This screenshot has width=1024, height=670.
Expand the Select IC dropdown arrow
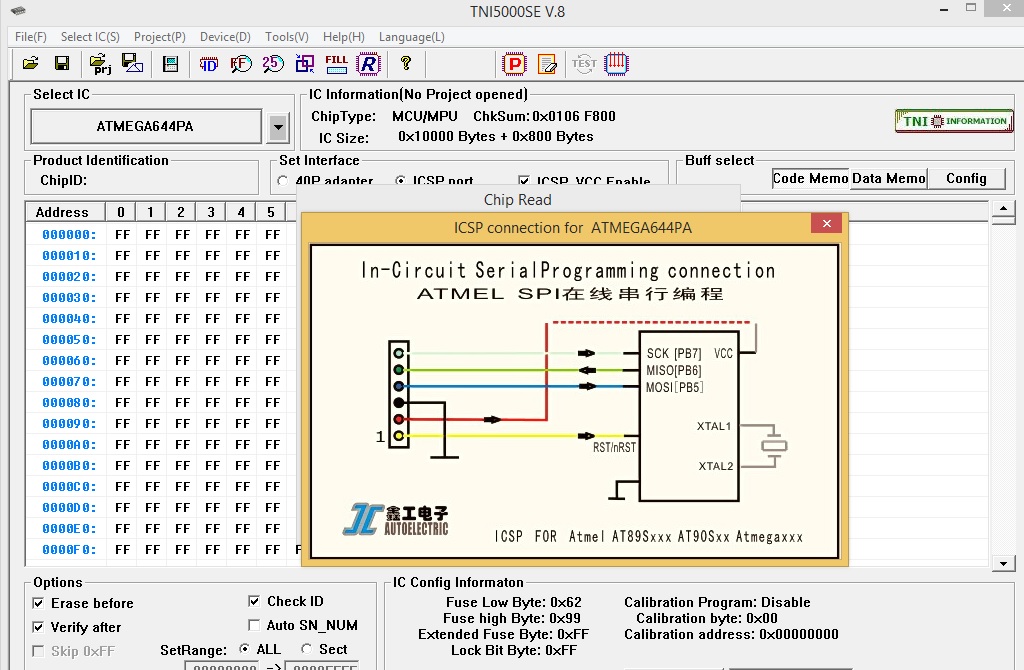[x=278, y=127]
